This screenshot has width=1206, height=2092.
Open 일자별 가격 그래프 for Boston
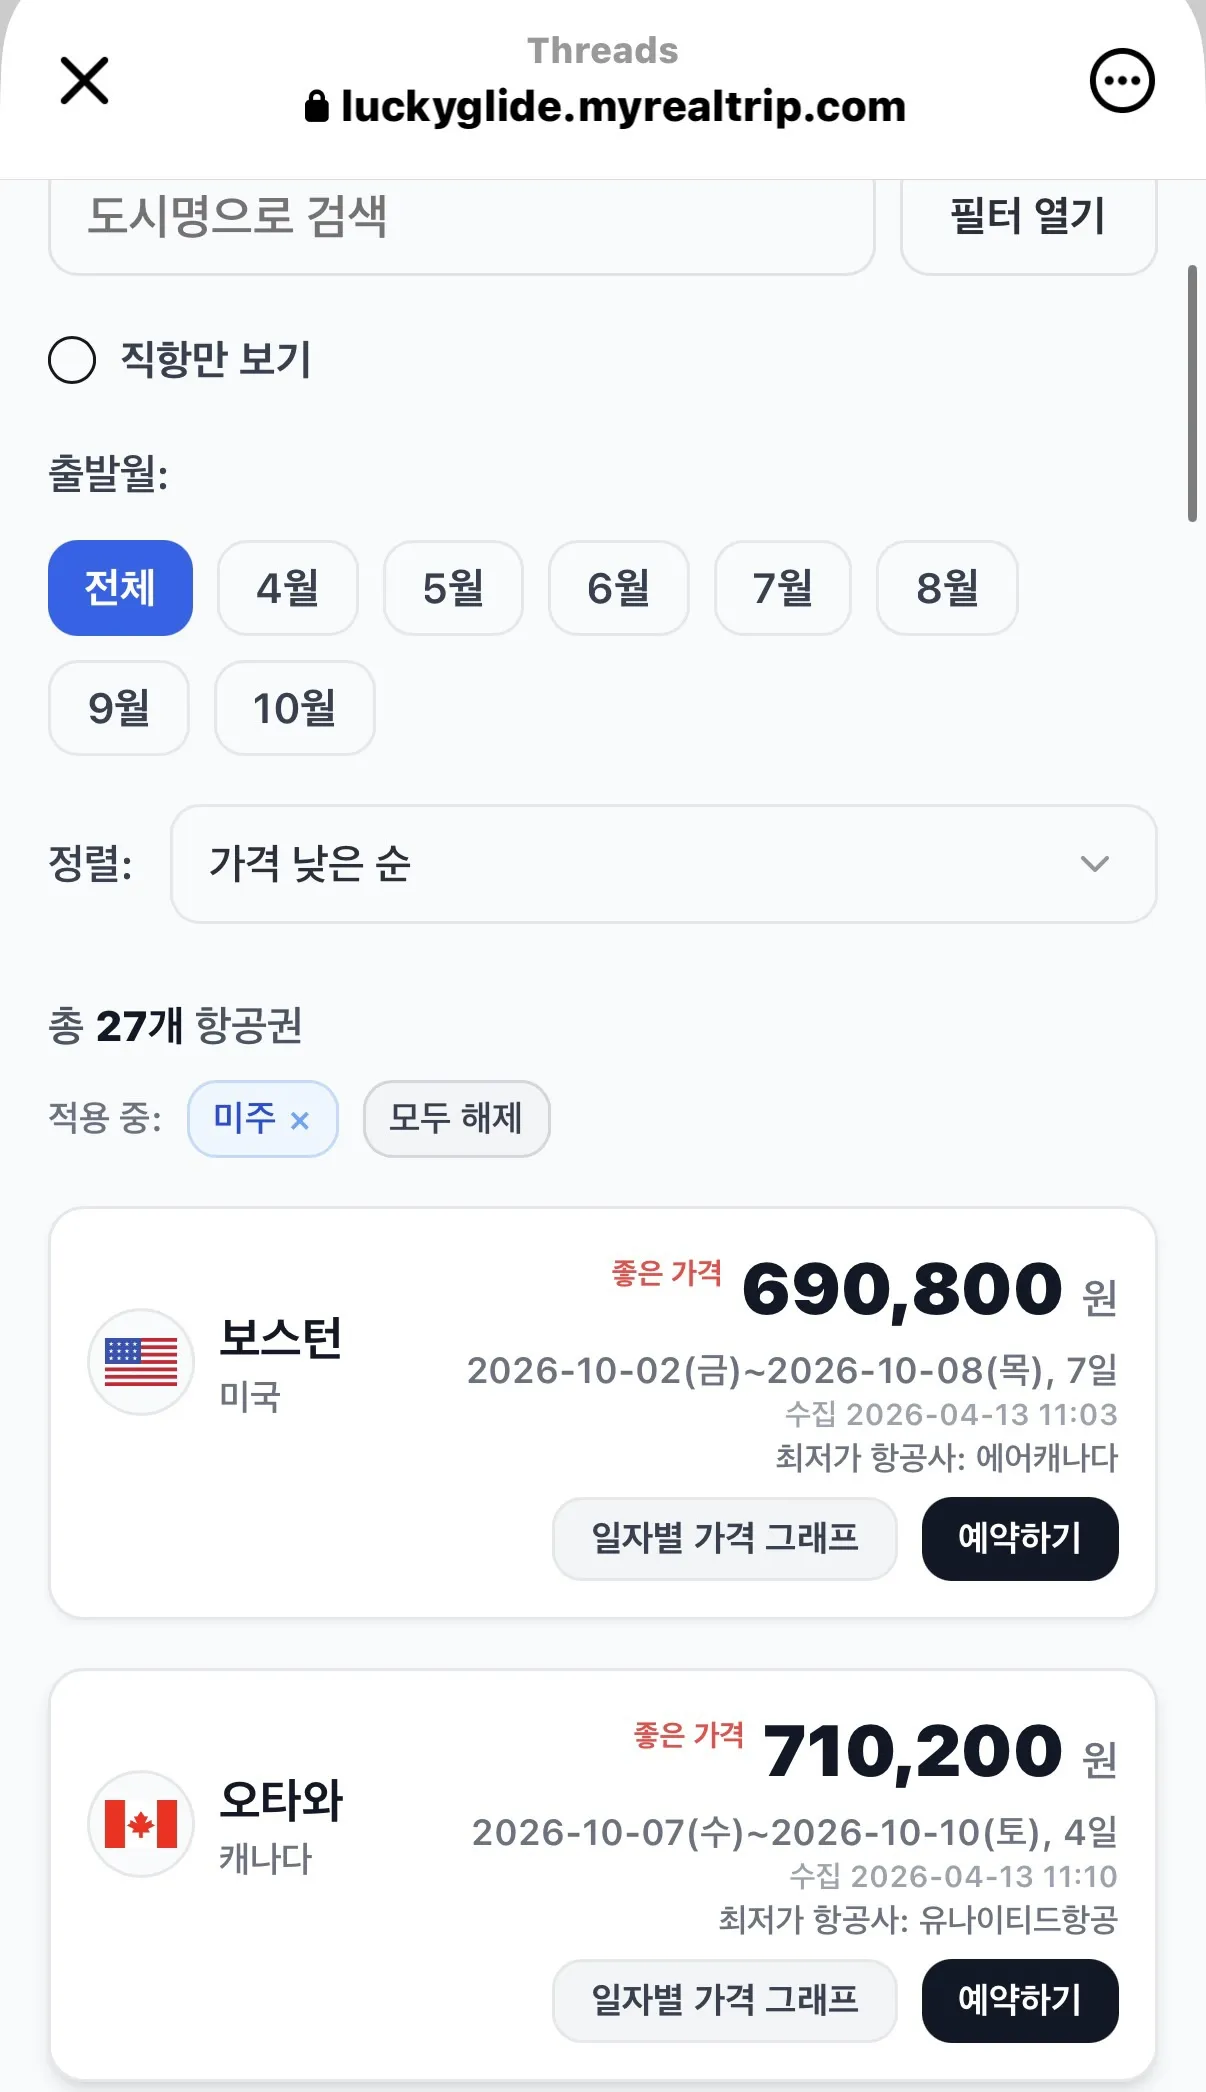coord(724,1538)
